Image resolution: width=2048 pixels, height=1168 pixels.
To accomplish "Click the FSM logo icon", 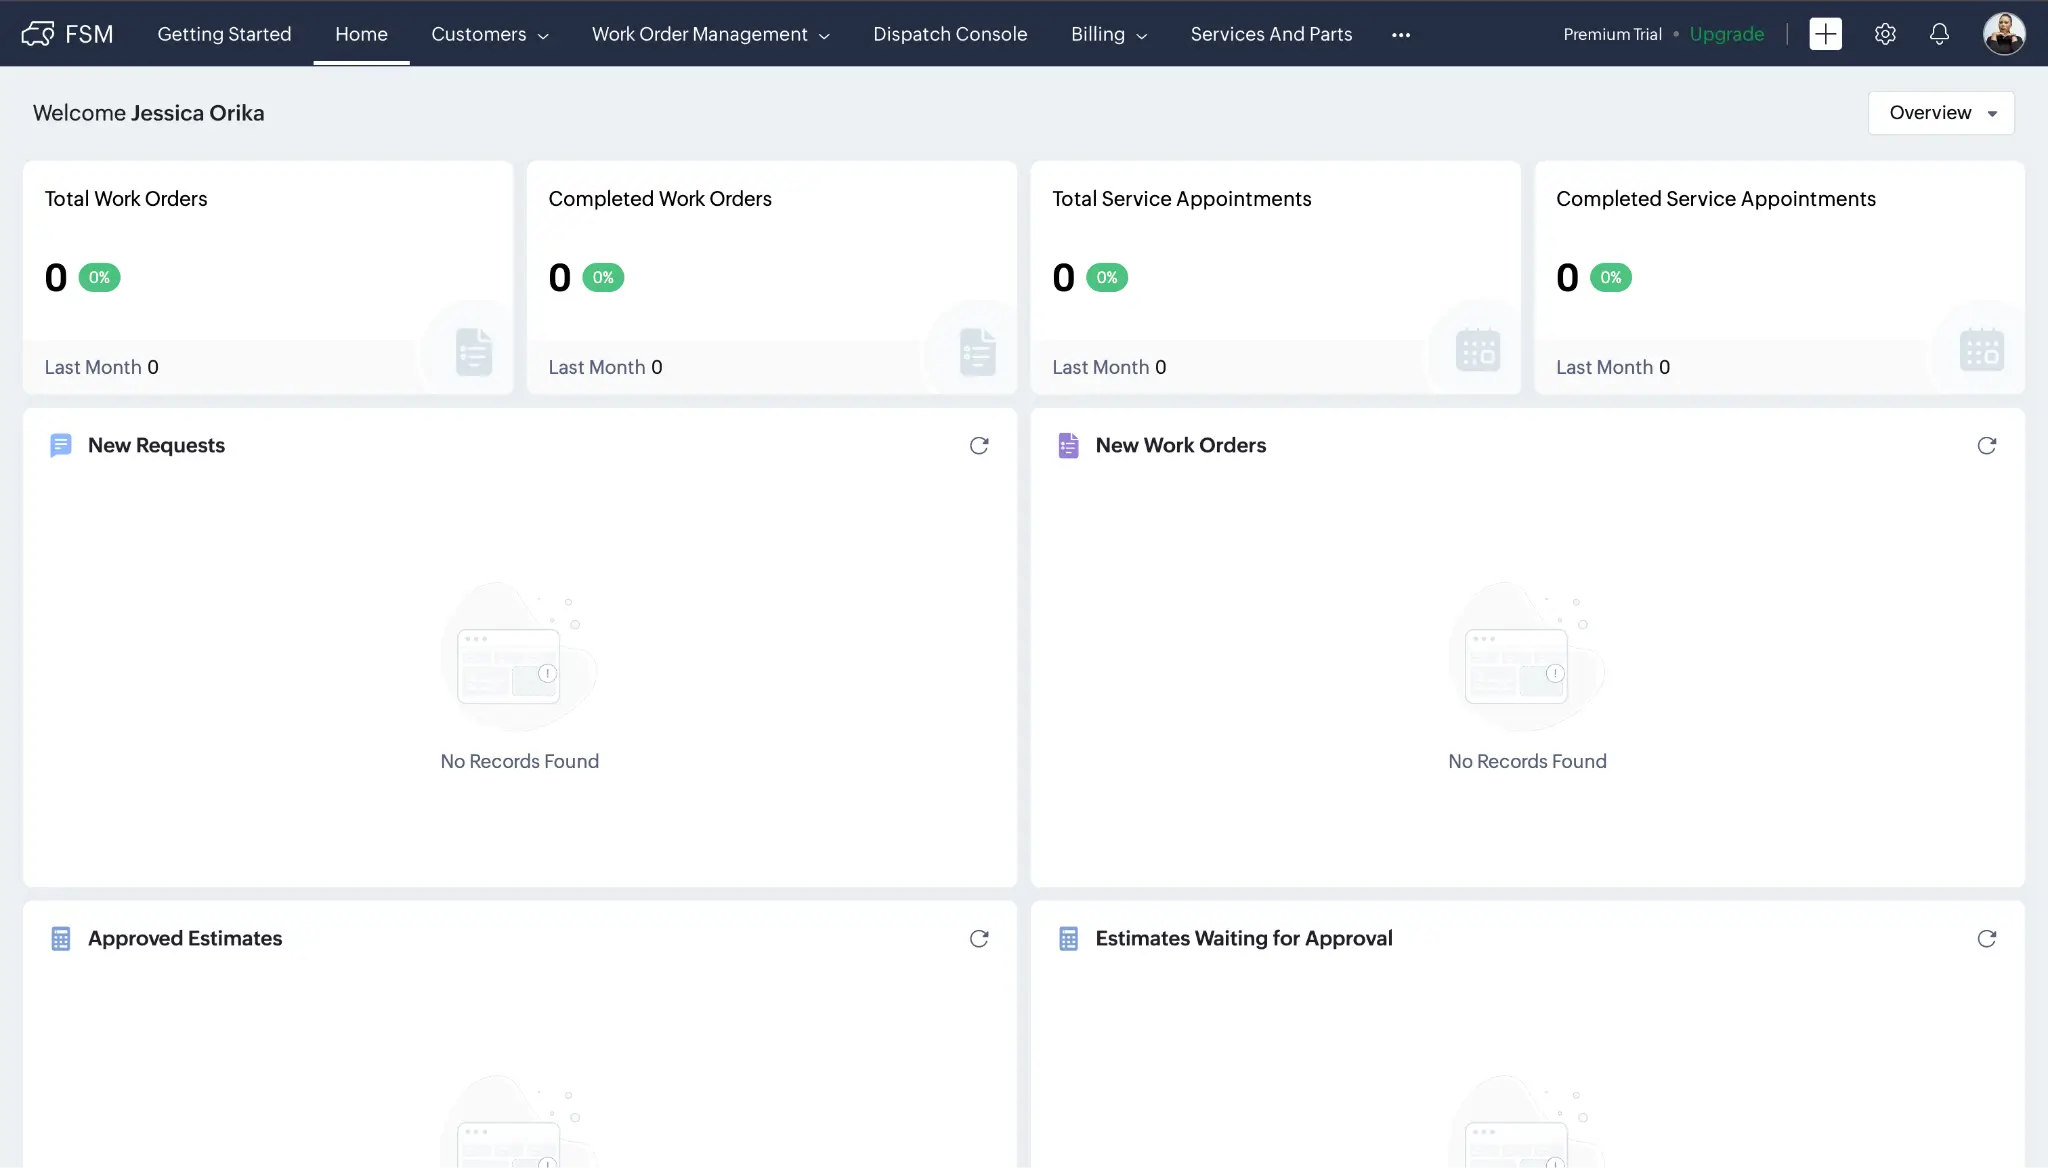I will [38, 34].
